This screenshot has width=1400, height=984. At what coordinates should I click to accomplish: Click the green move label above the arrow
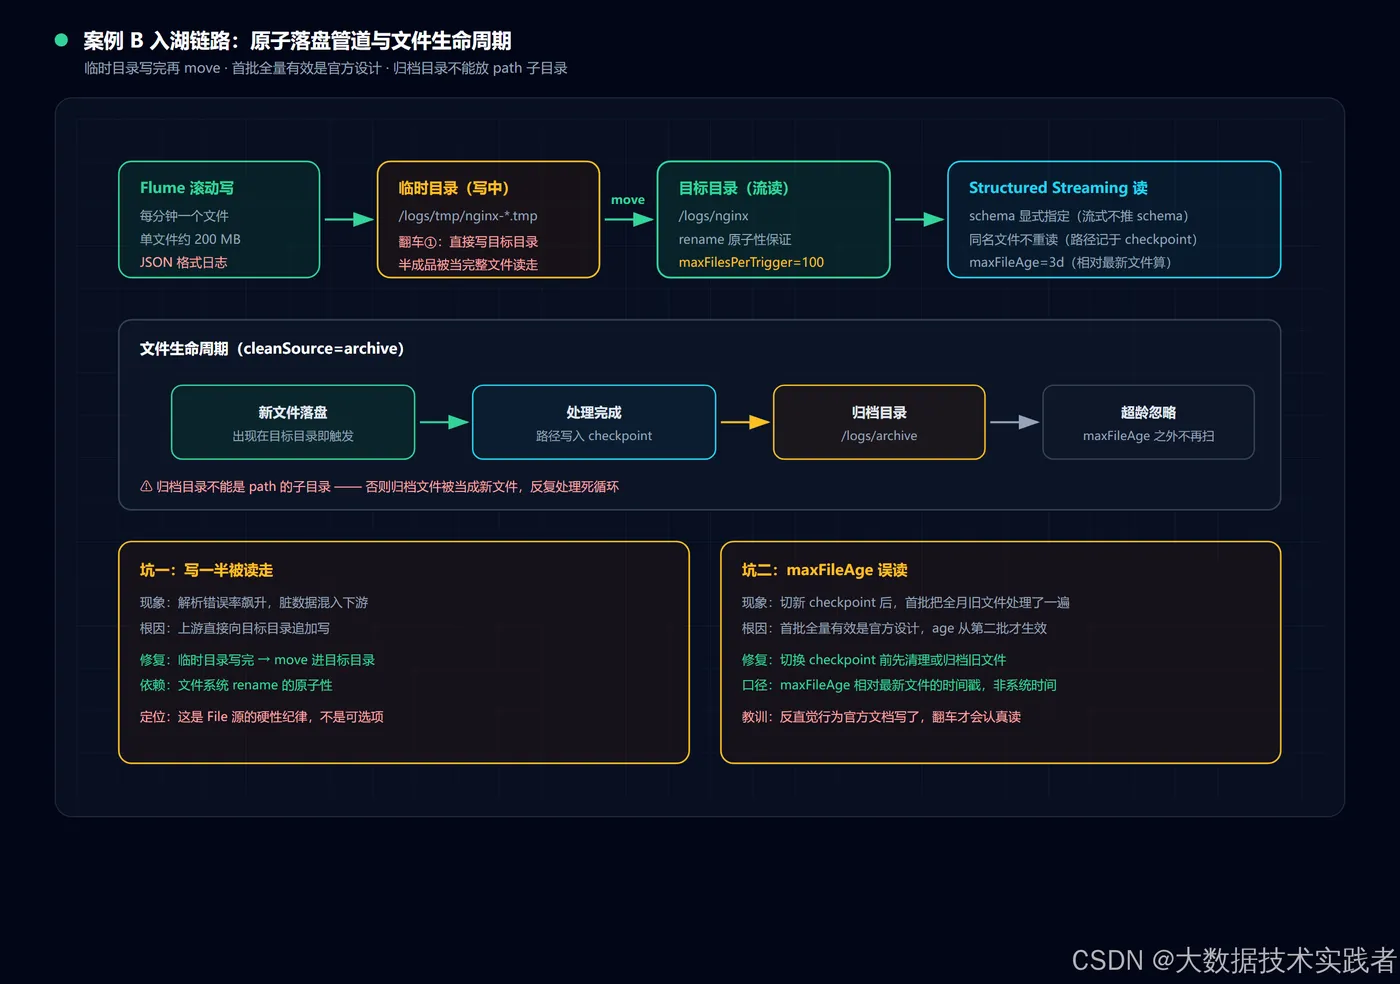(x=628, y=200)
